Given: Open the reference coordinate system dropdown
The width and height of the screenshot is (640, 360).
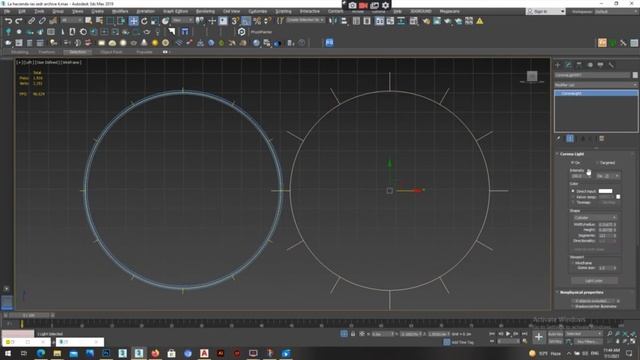Looking at the screenshot, I should pos(182,20).
